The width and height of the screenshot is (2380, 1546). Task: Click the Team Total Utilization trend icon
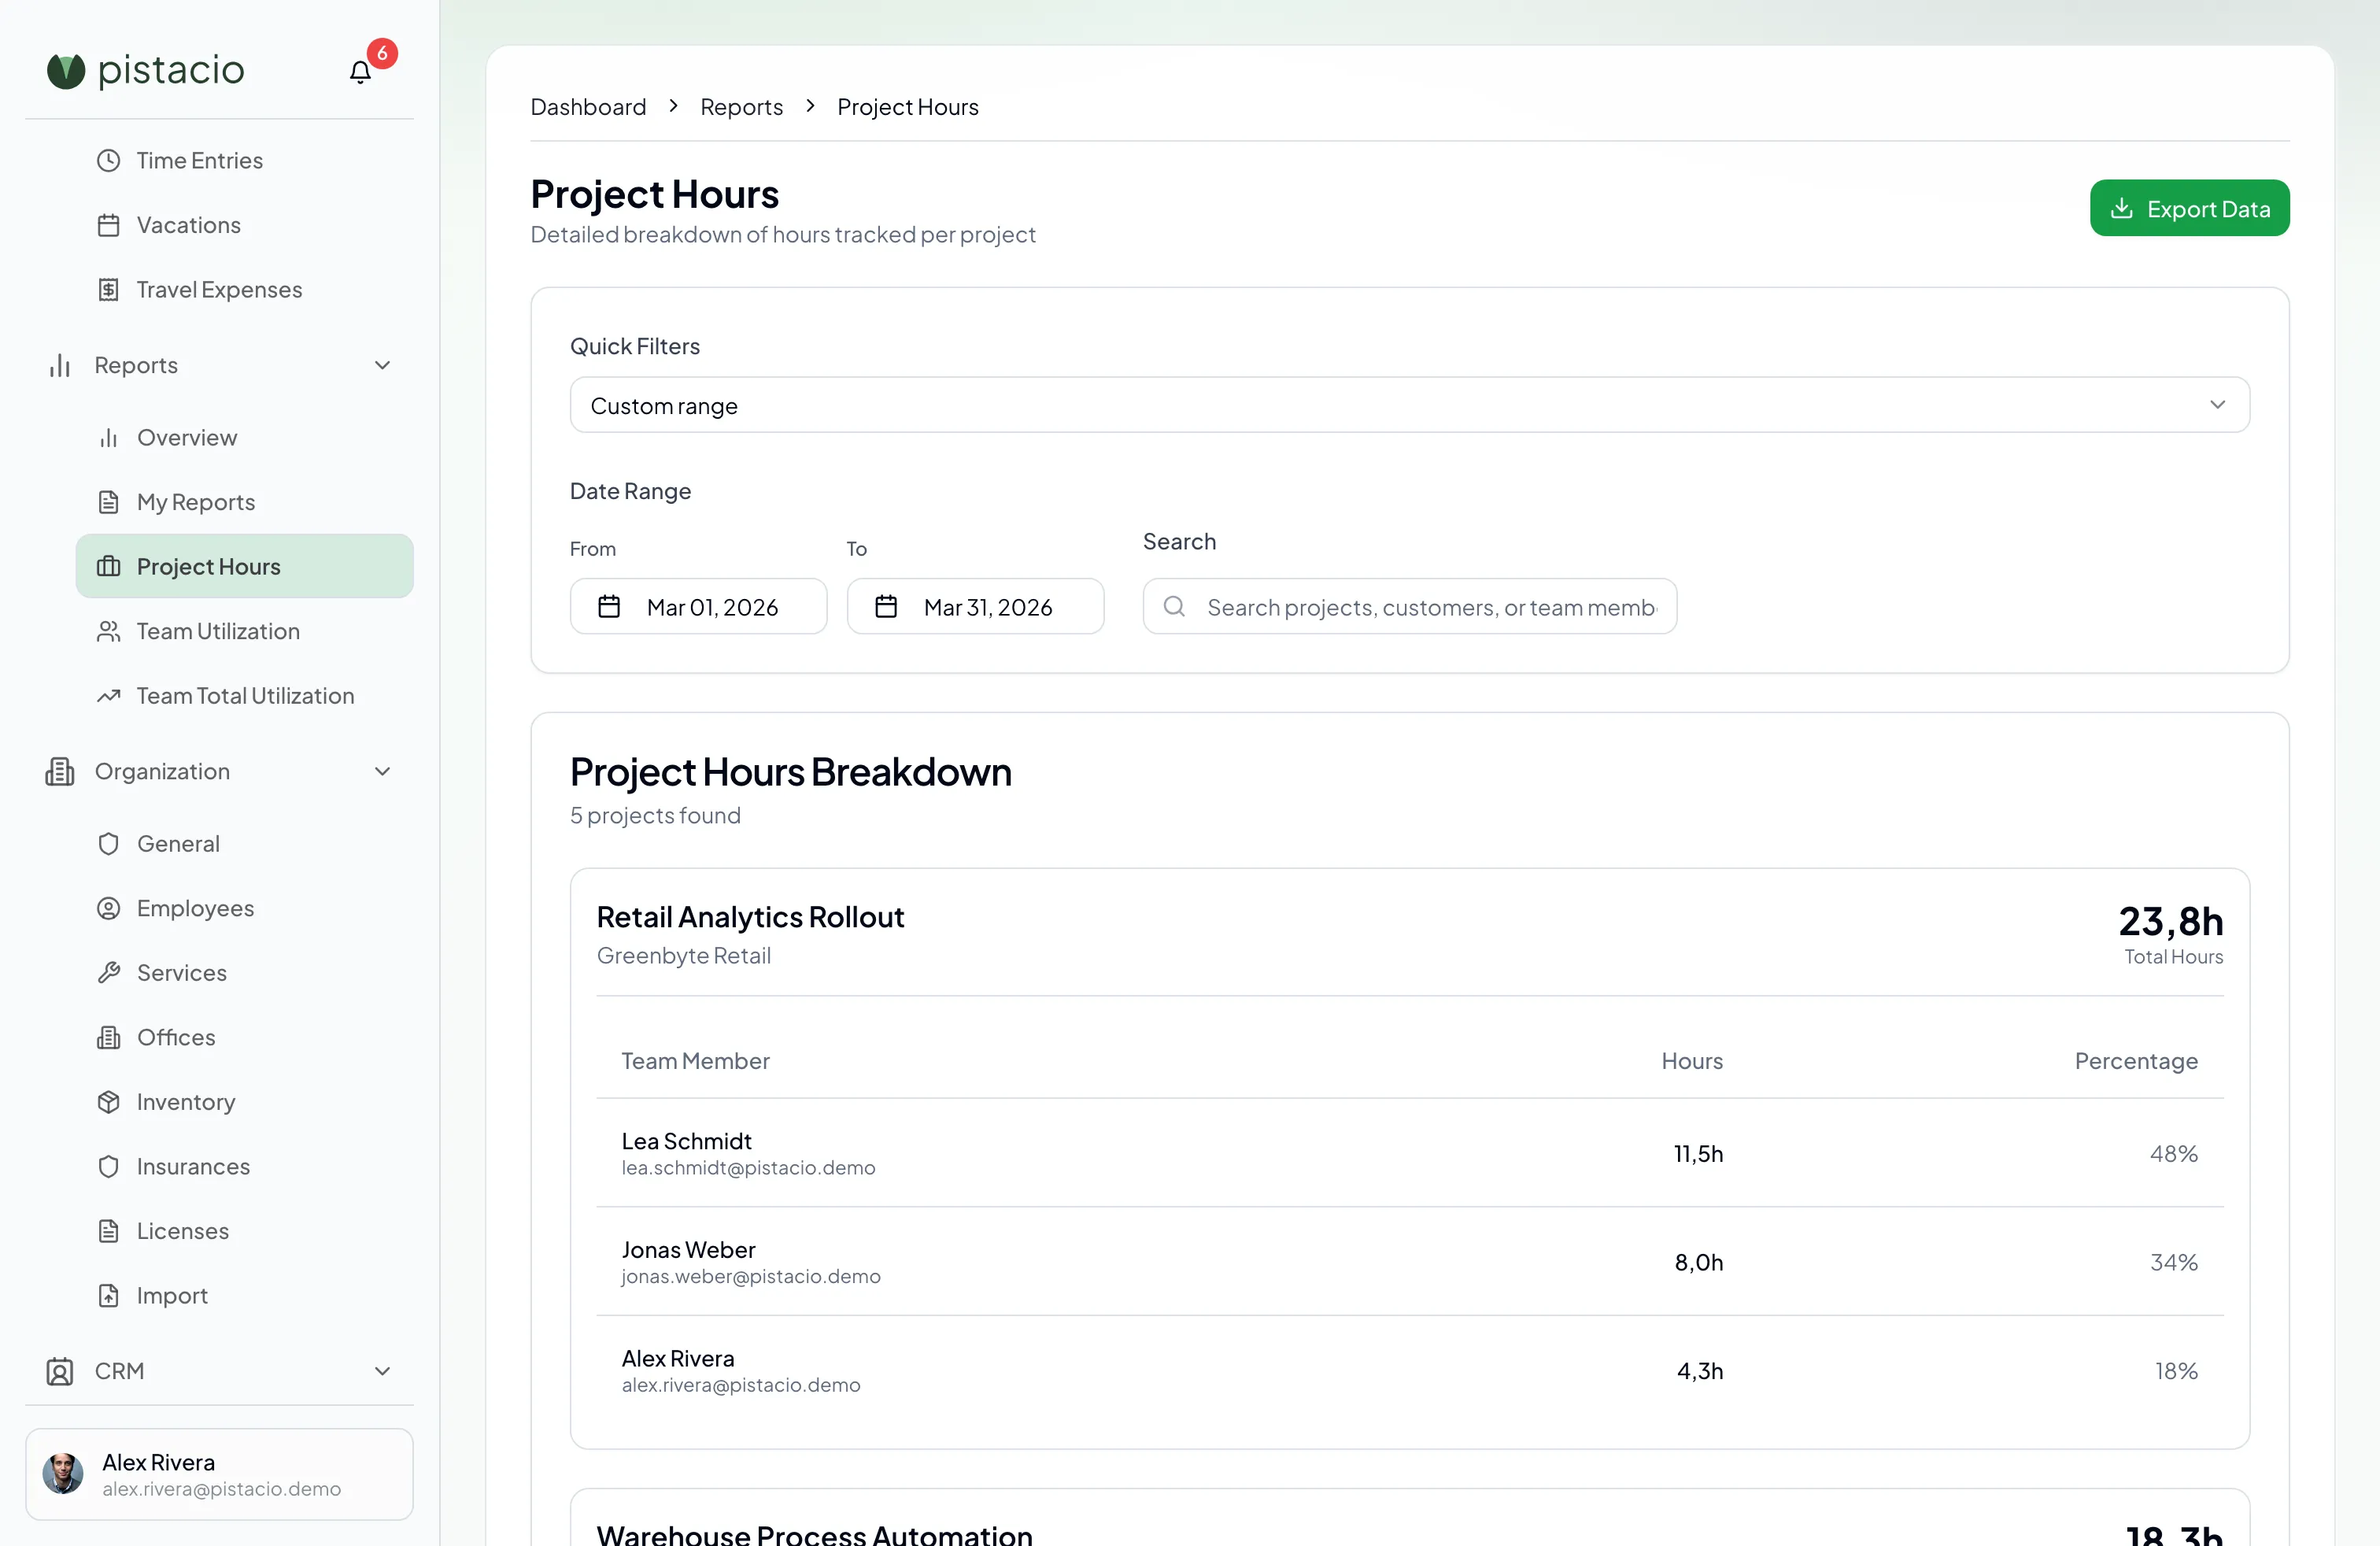(109, 696)
